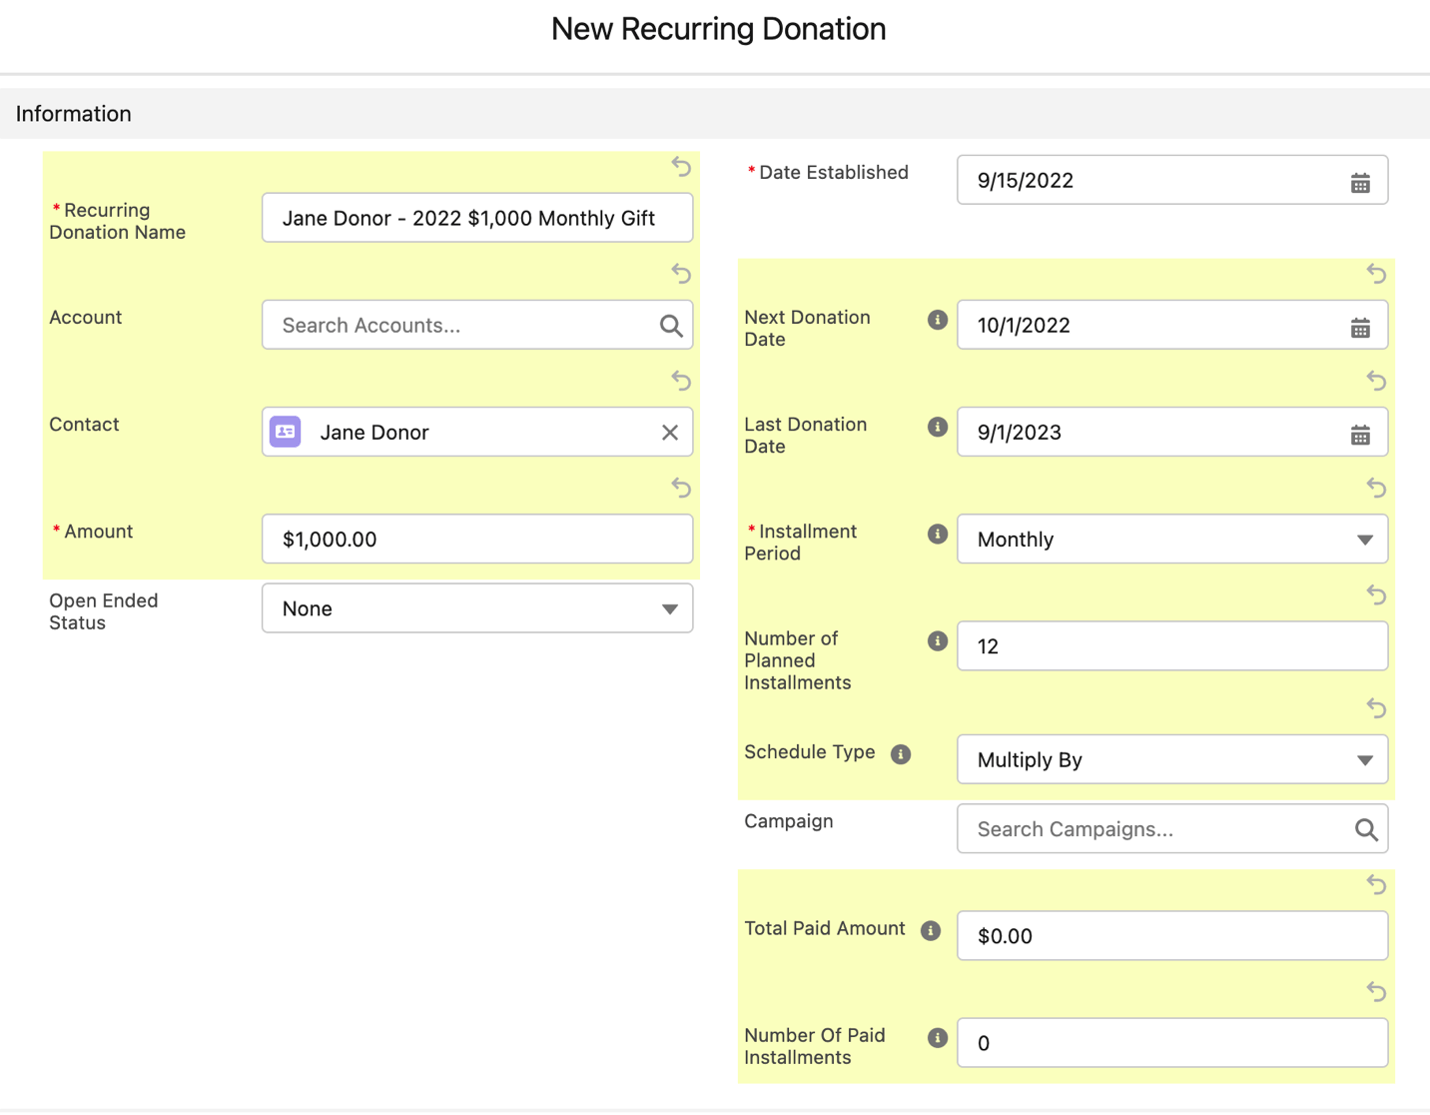
Task: Click the Number of Planned Installments input
Action: [1172, 646]
